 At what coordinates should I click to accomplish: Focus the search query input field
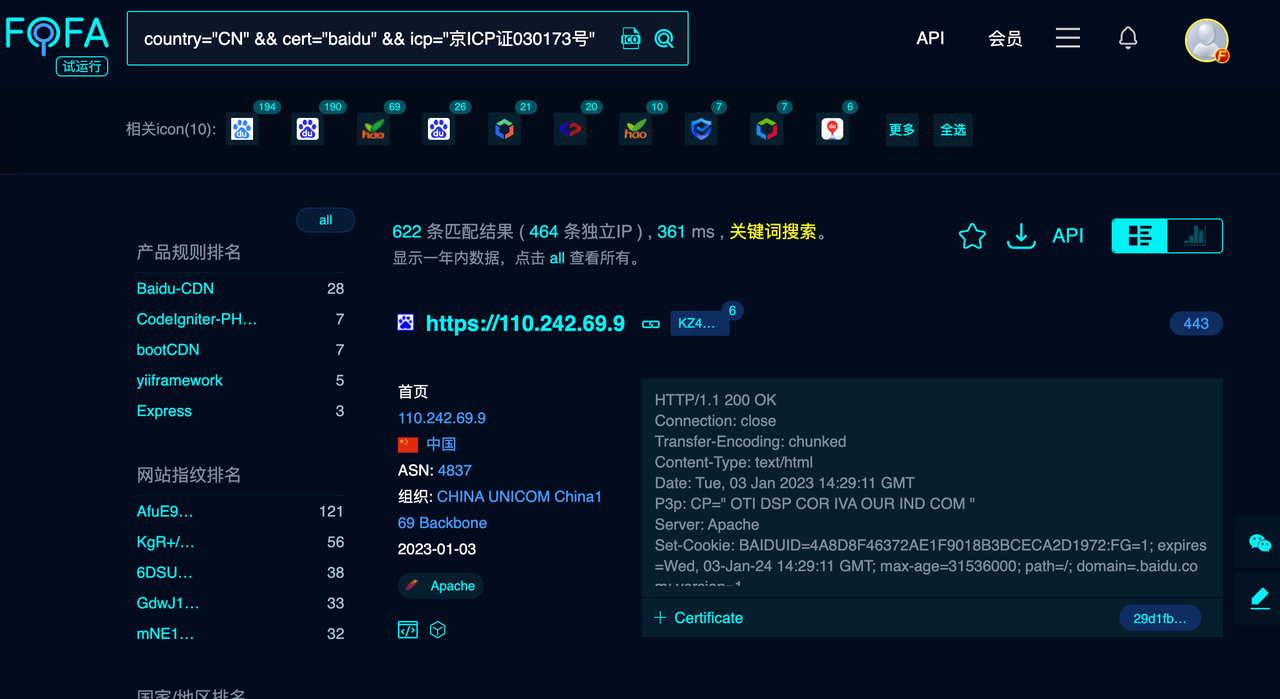[x=370, y=39]
